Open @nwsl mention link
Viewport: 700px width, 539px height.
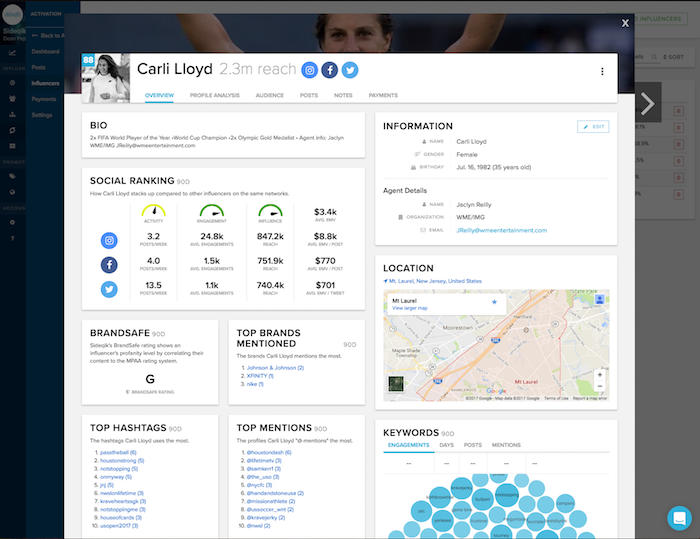[258, 526]
